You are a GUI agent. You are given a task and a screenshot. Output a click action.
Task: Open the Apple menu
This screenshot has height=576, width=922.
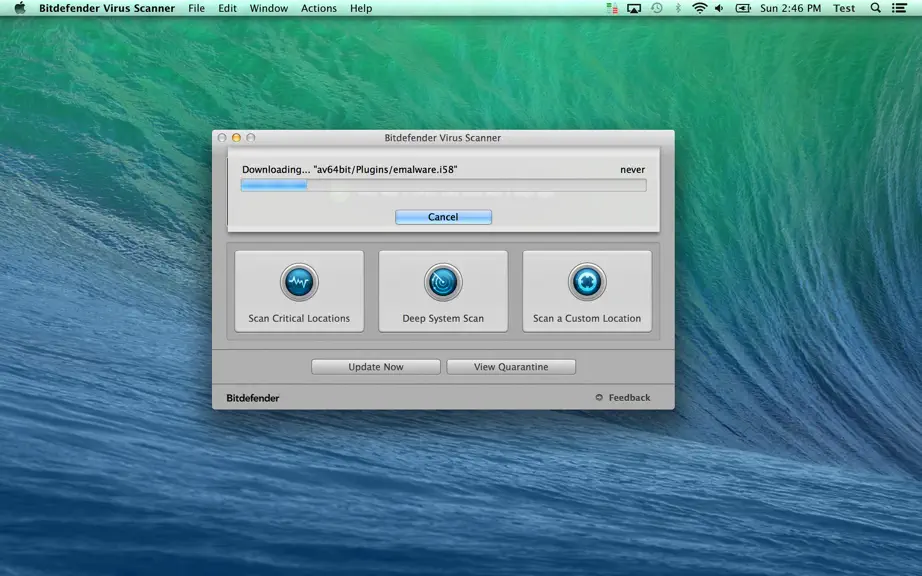pos(20,8)
